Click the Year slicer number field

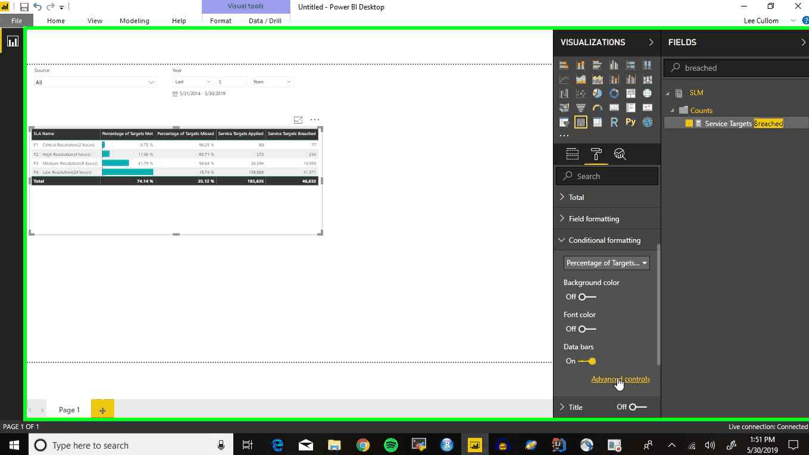tap(231, 82)
